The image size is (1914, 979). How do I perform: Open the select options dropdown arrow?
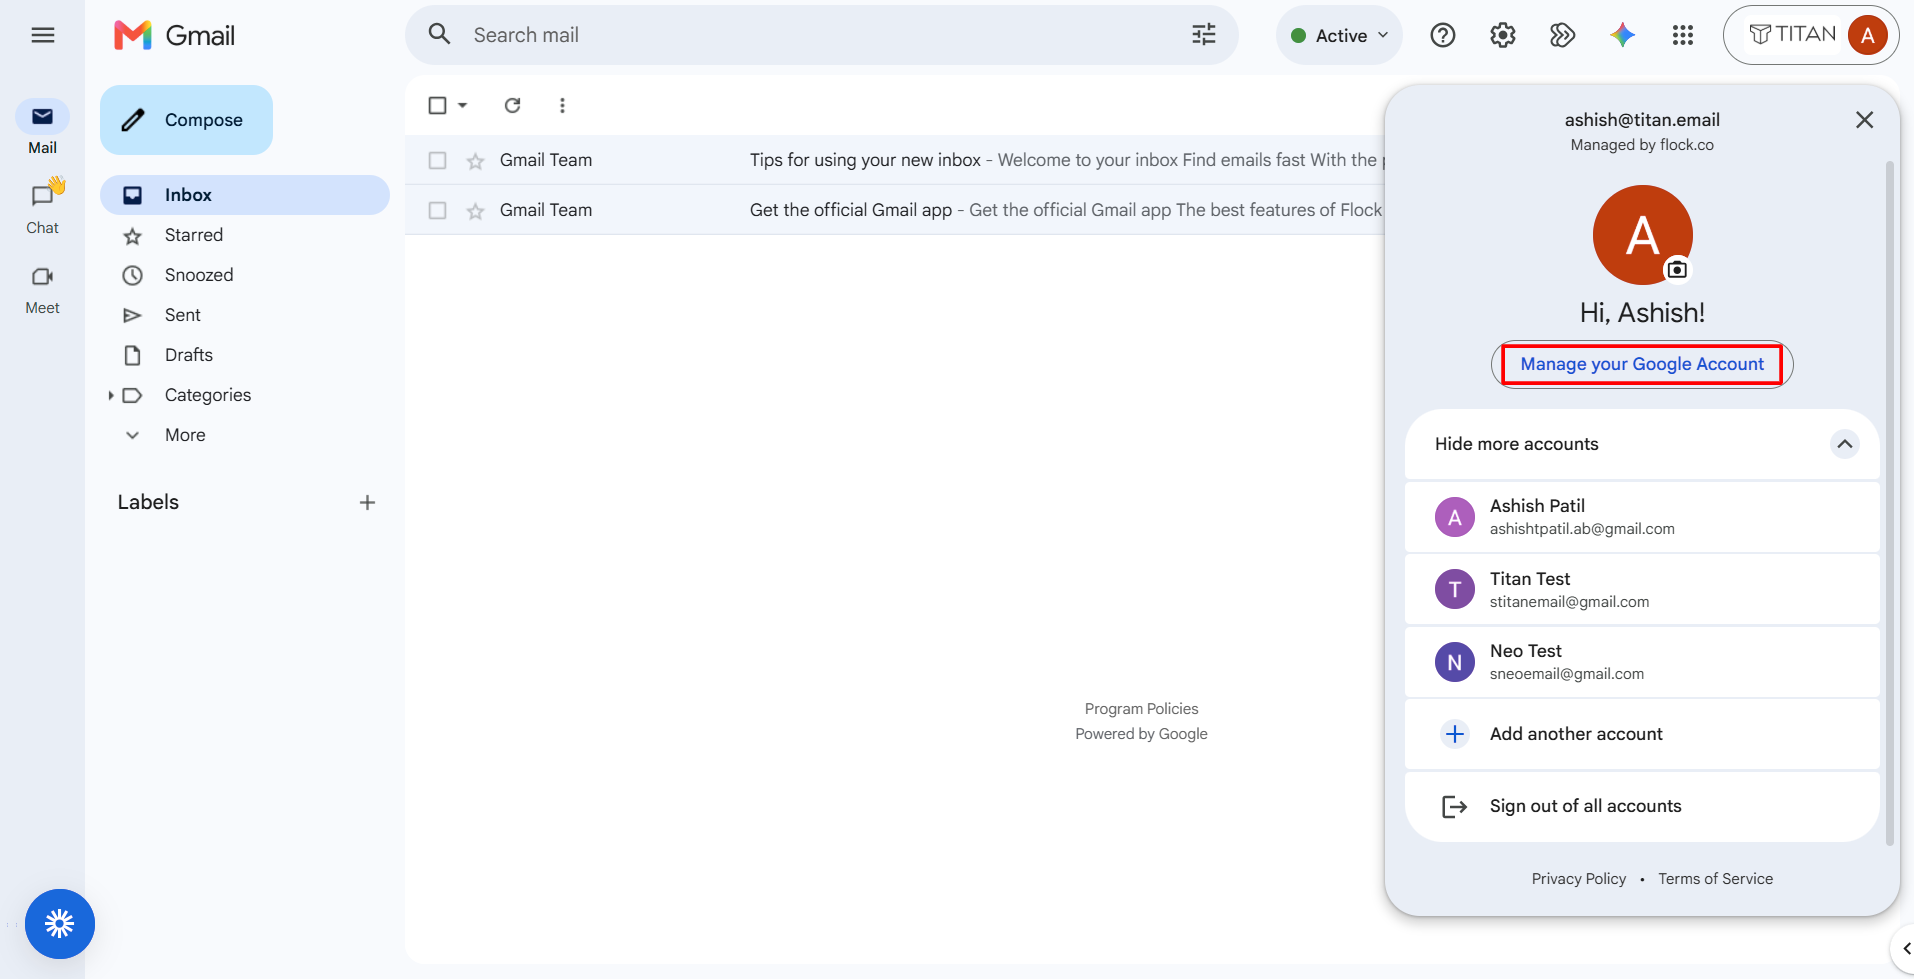(x=462, y=105)
